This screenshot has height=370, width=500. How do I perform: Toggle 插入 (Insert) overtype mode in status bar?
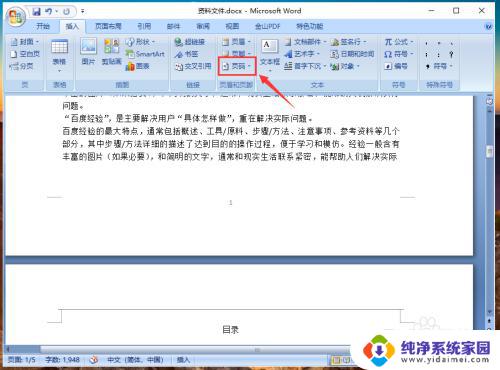pos(183,360)
